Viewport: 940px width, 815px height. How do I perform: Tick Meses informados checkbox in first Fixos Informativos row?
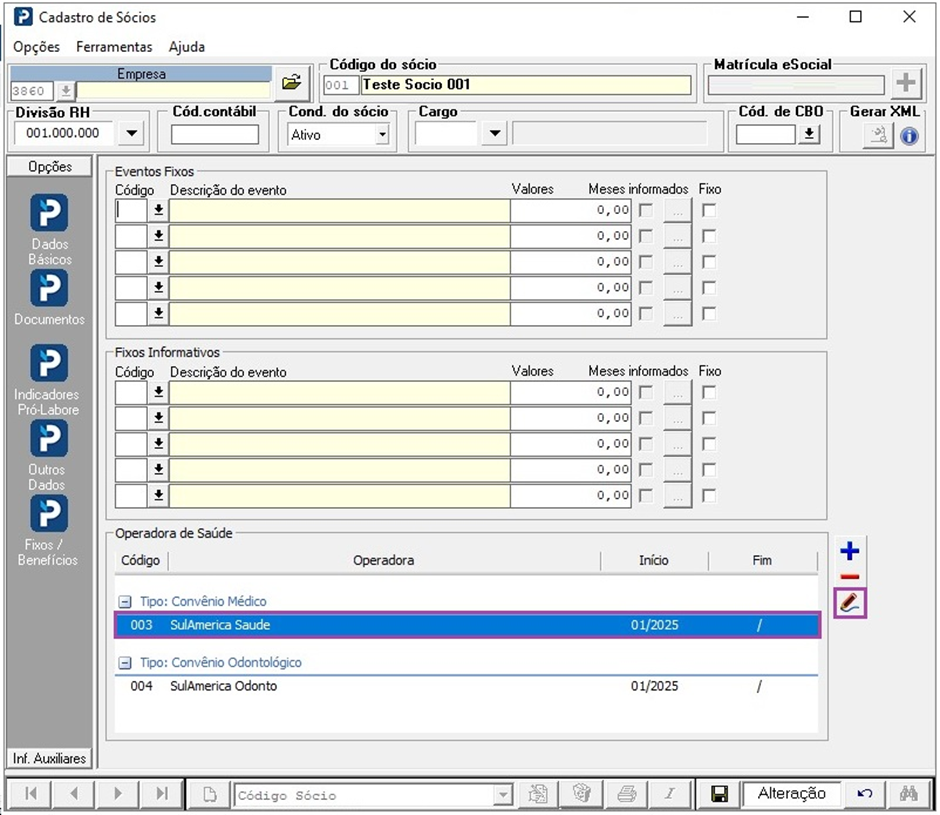click(646, 393)
